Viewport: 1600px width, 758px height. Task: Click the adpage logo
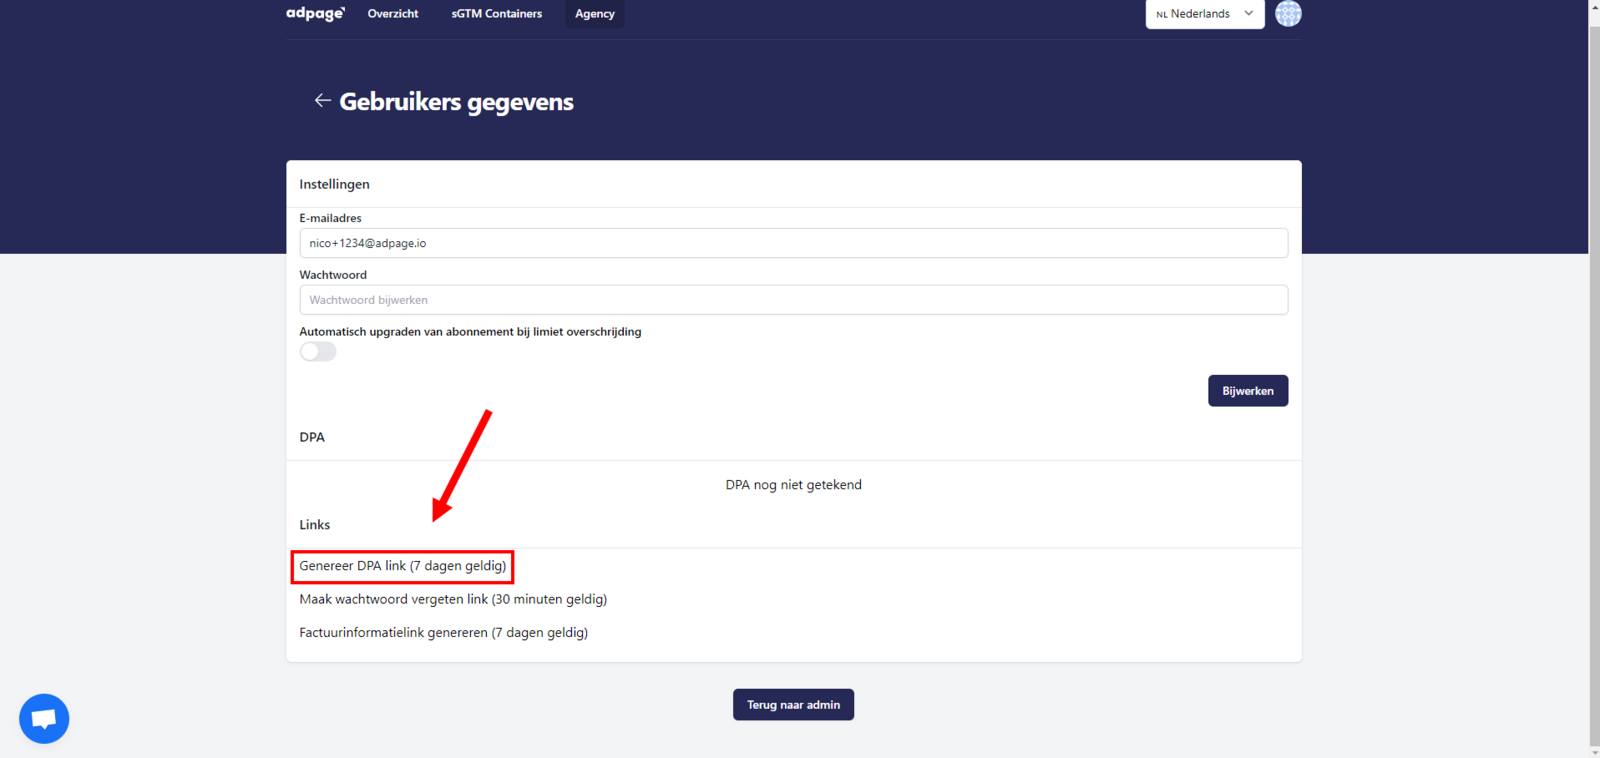coord(315,14)
